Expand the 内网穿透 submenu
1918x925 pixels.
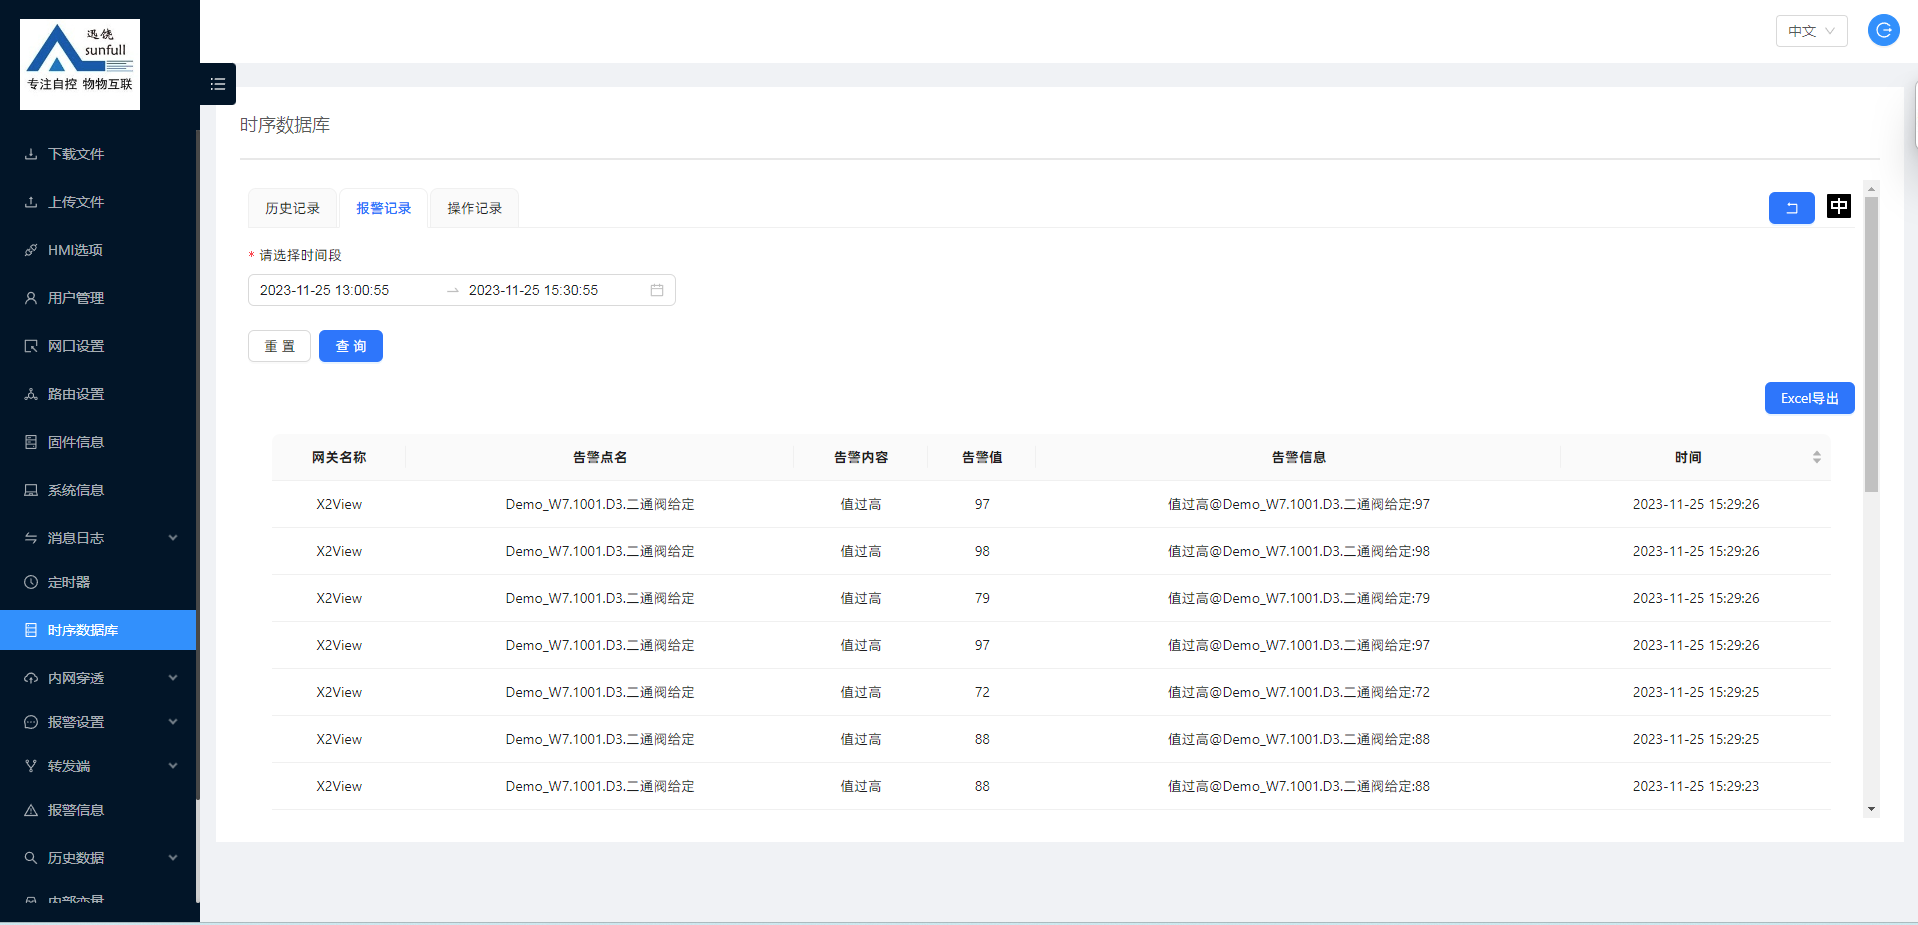(x=100, y=678)
